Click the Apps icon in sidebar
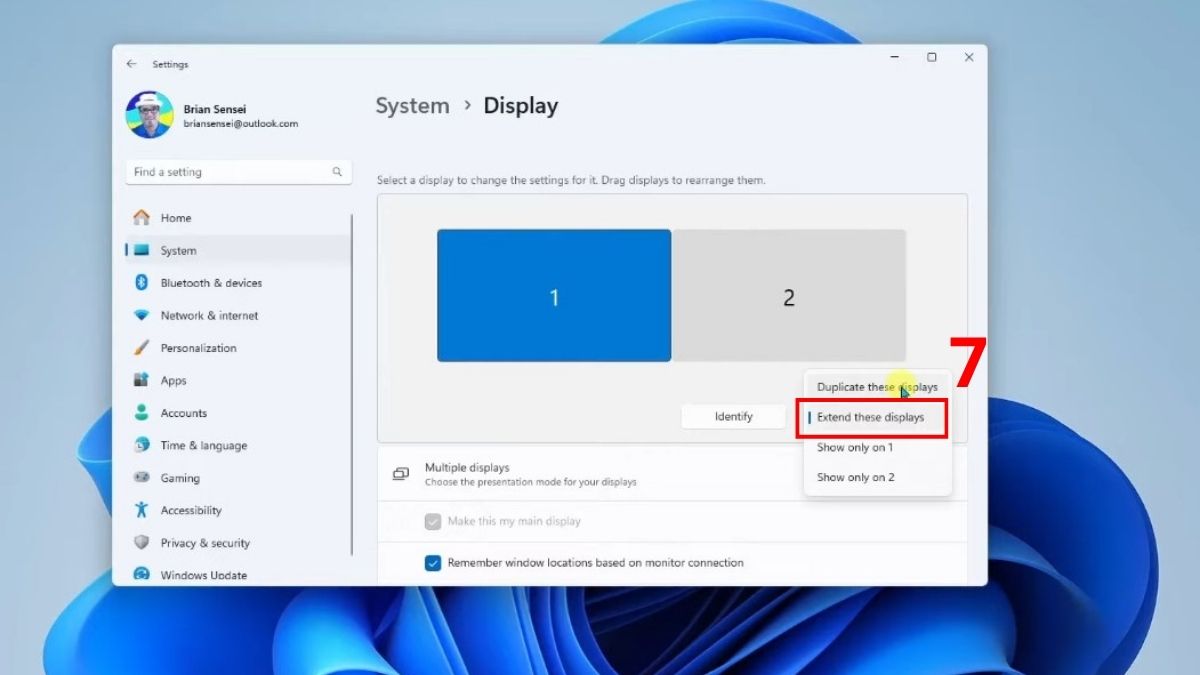1200x675 pixels. (141, 380)
